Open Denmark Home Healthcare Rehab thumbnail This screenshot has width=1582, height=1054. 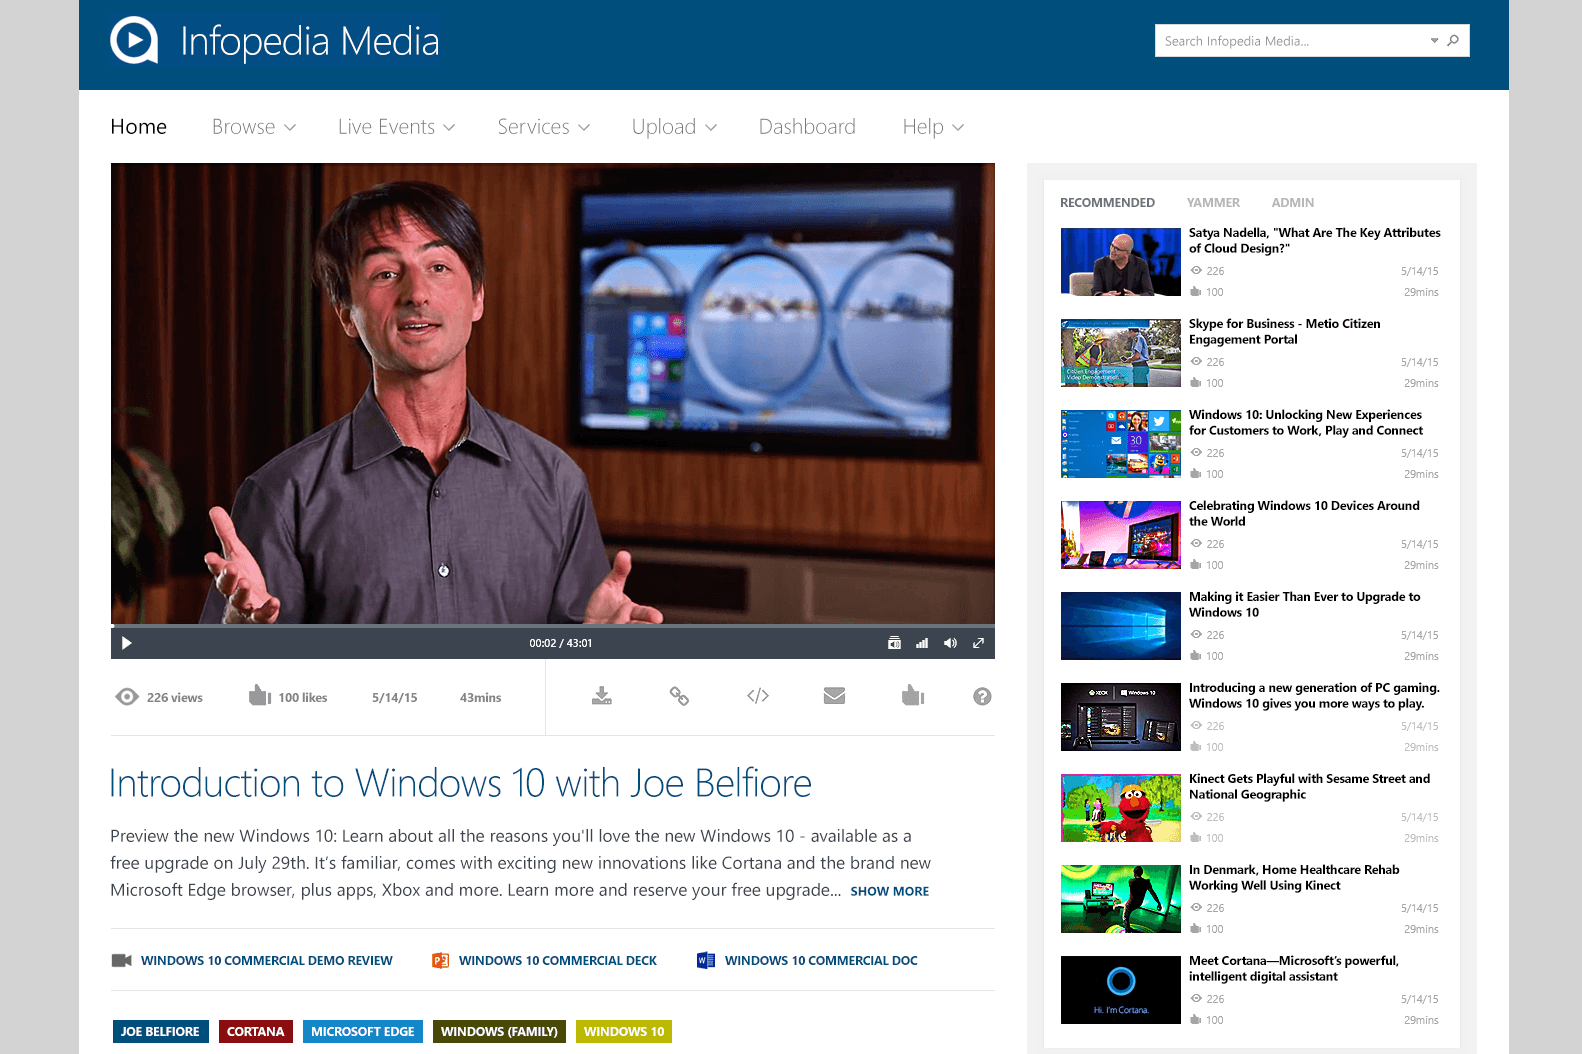1121,899
